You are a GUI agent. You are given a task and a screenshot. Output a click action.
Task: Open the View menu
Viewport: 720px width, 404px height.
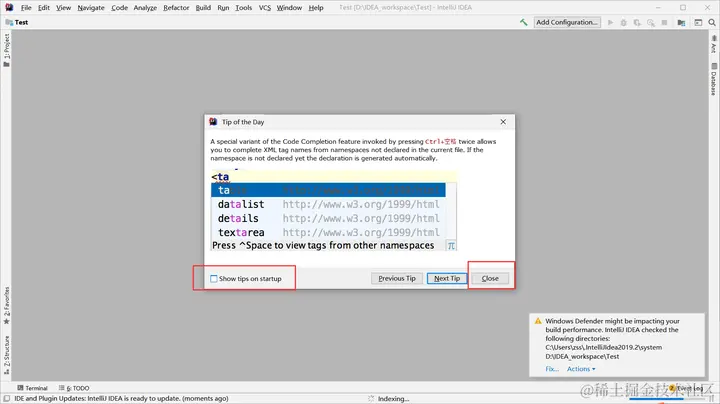click(x=63, y=8)
